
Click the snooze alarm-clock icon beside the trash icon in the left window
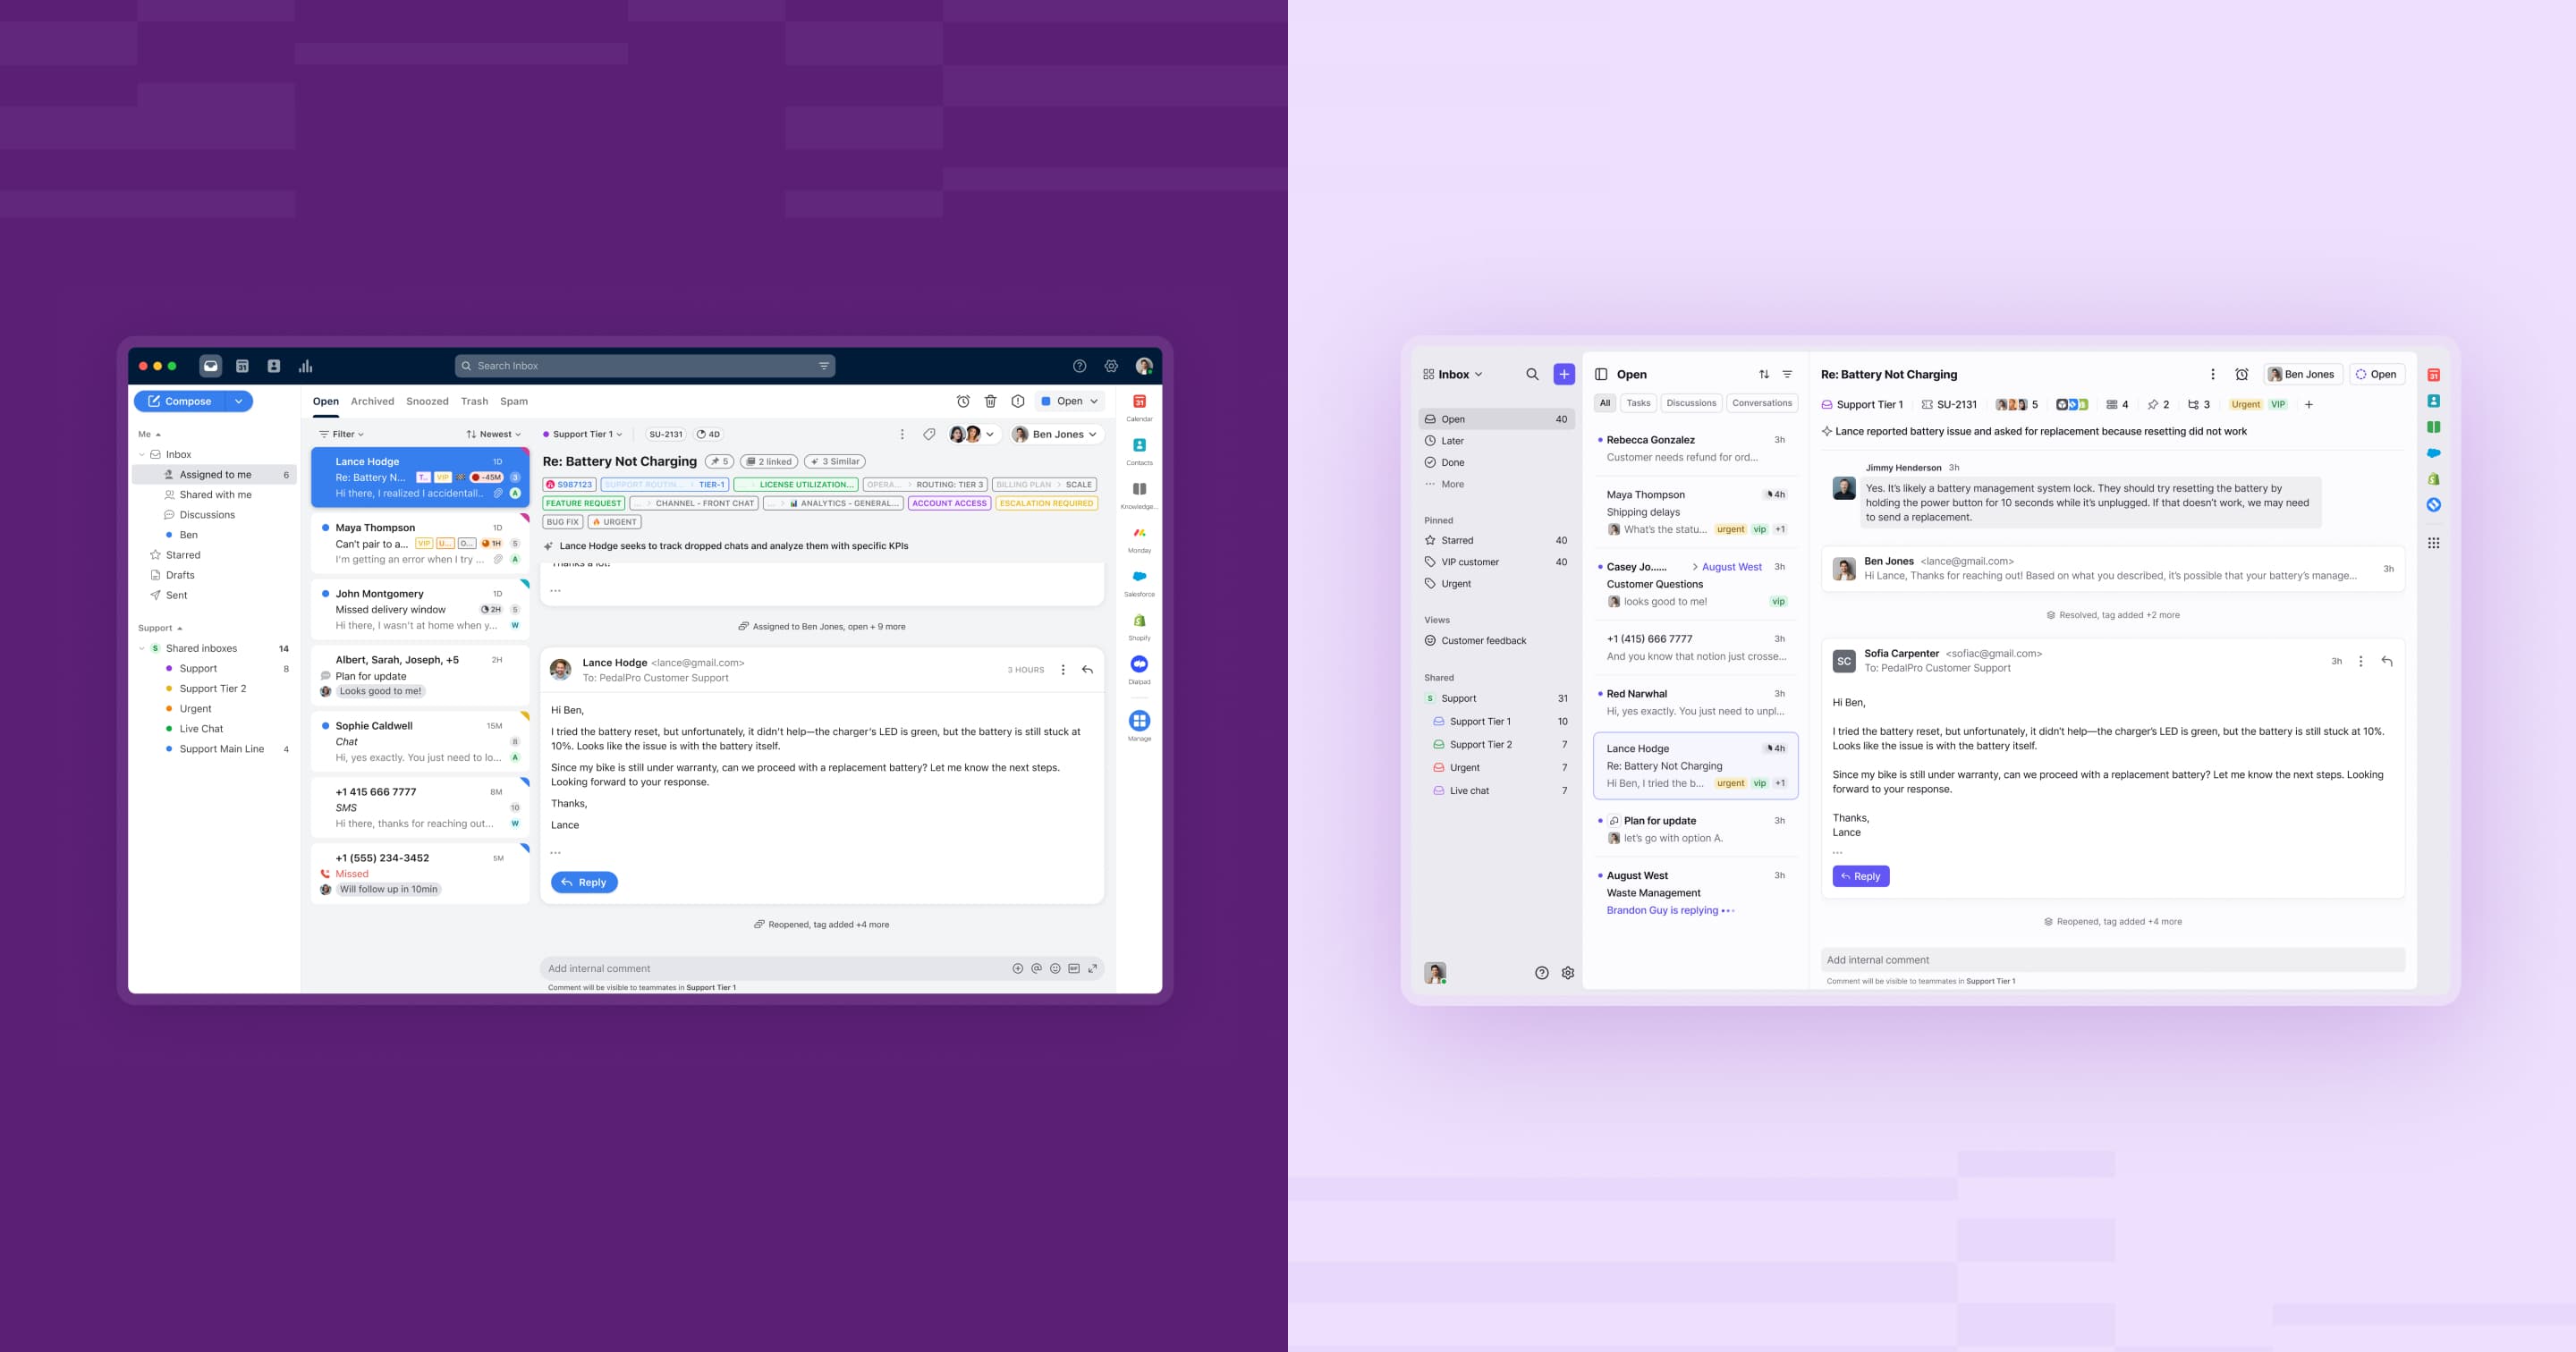(963, 401)
